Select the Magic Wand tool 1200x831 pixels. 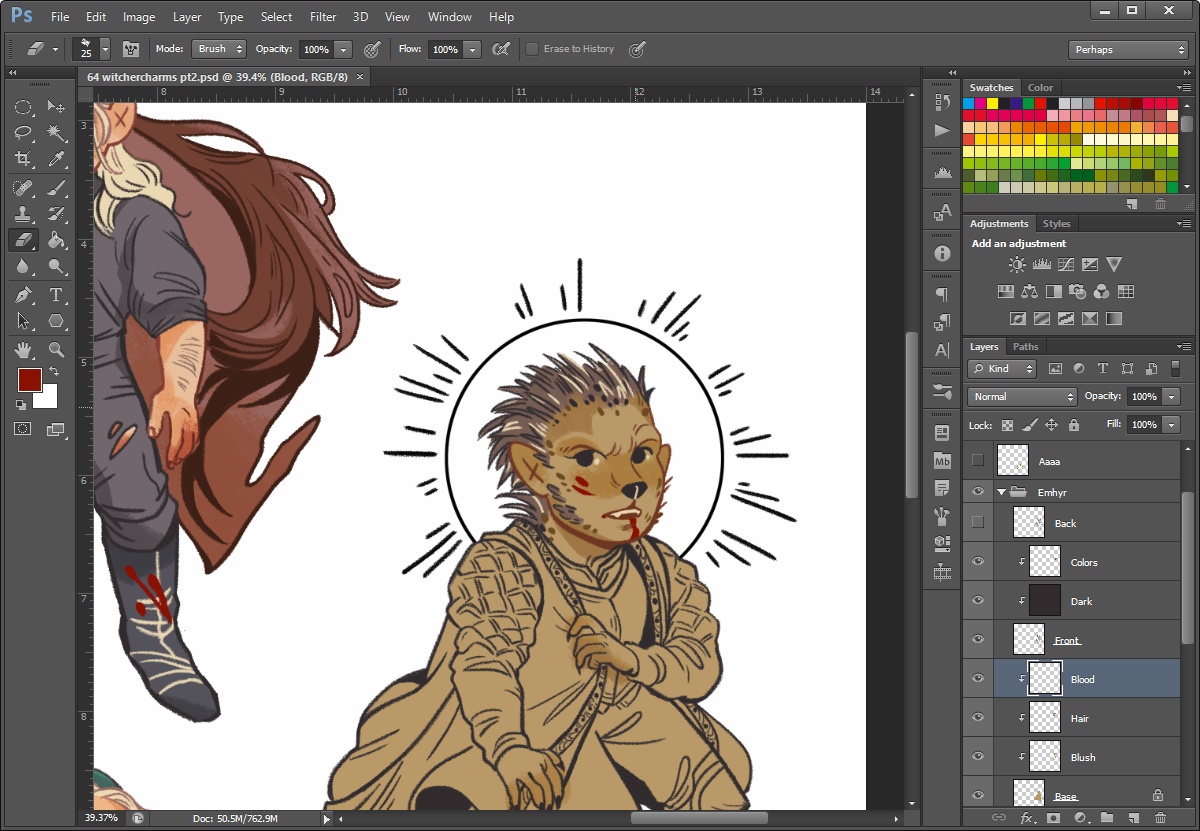(56, 133)
